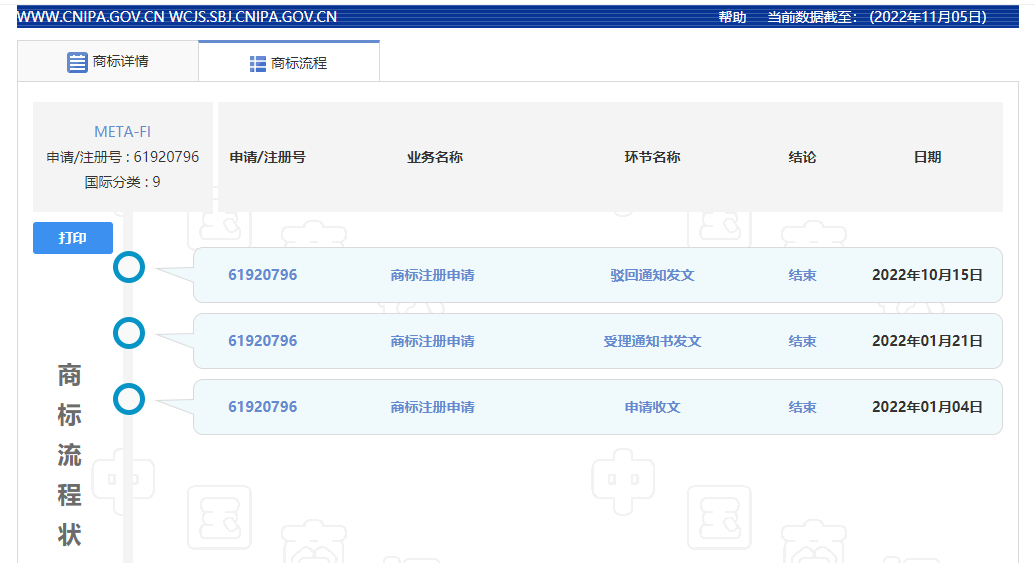This screenshot has height=563, width=1035.
Task: Click 商标注册申请 in the 驳回通知发文 row
Action: coord(432,275)
